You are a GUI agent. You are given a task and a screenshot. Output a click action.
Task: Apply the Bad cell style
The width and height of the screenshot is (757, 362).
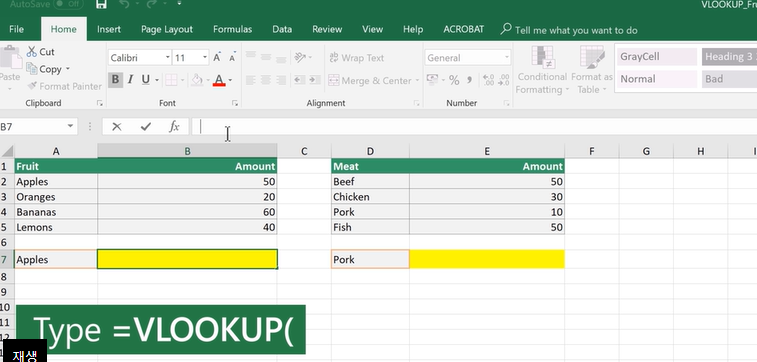coord(729,79)
